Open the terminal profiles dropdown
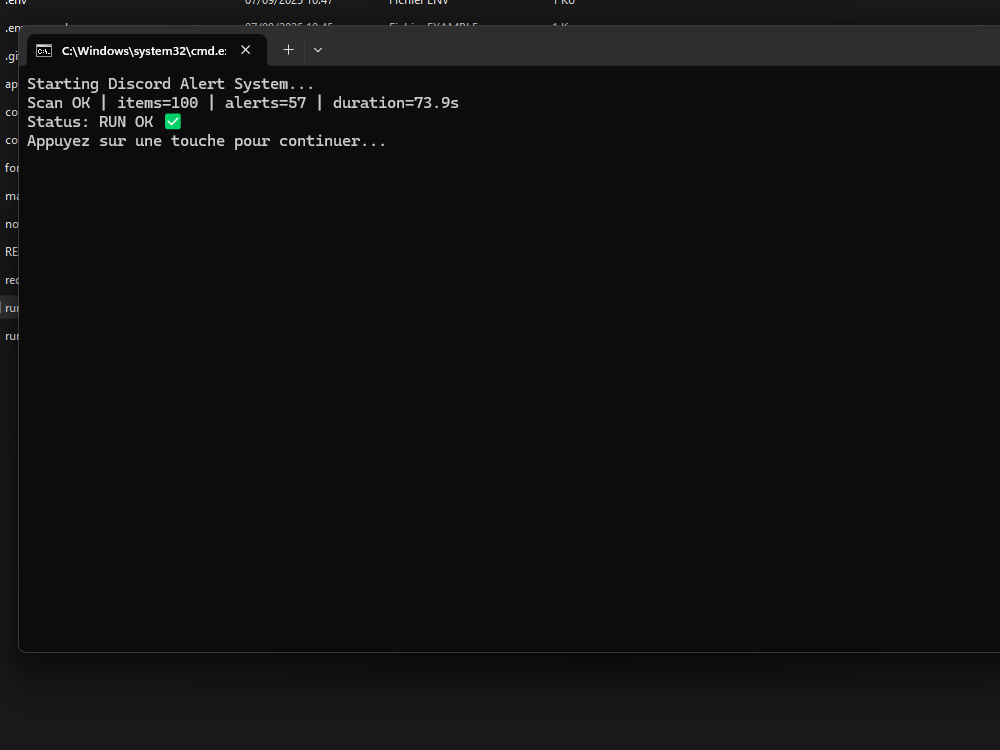The height and width of the screenshot is (750, 1000). (318, 50)
